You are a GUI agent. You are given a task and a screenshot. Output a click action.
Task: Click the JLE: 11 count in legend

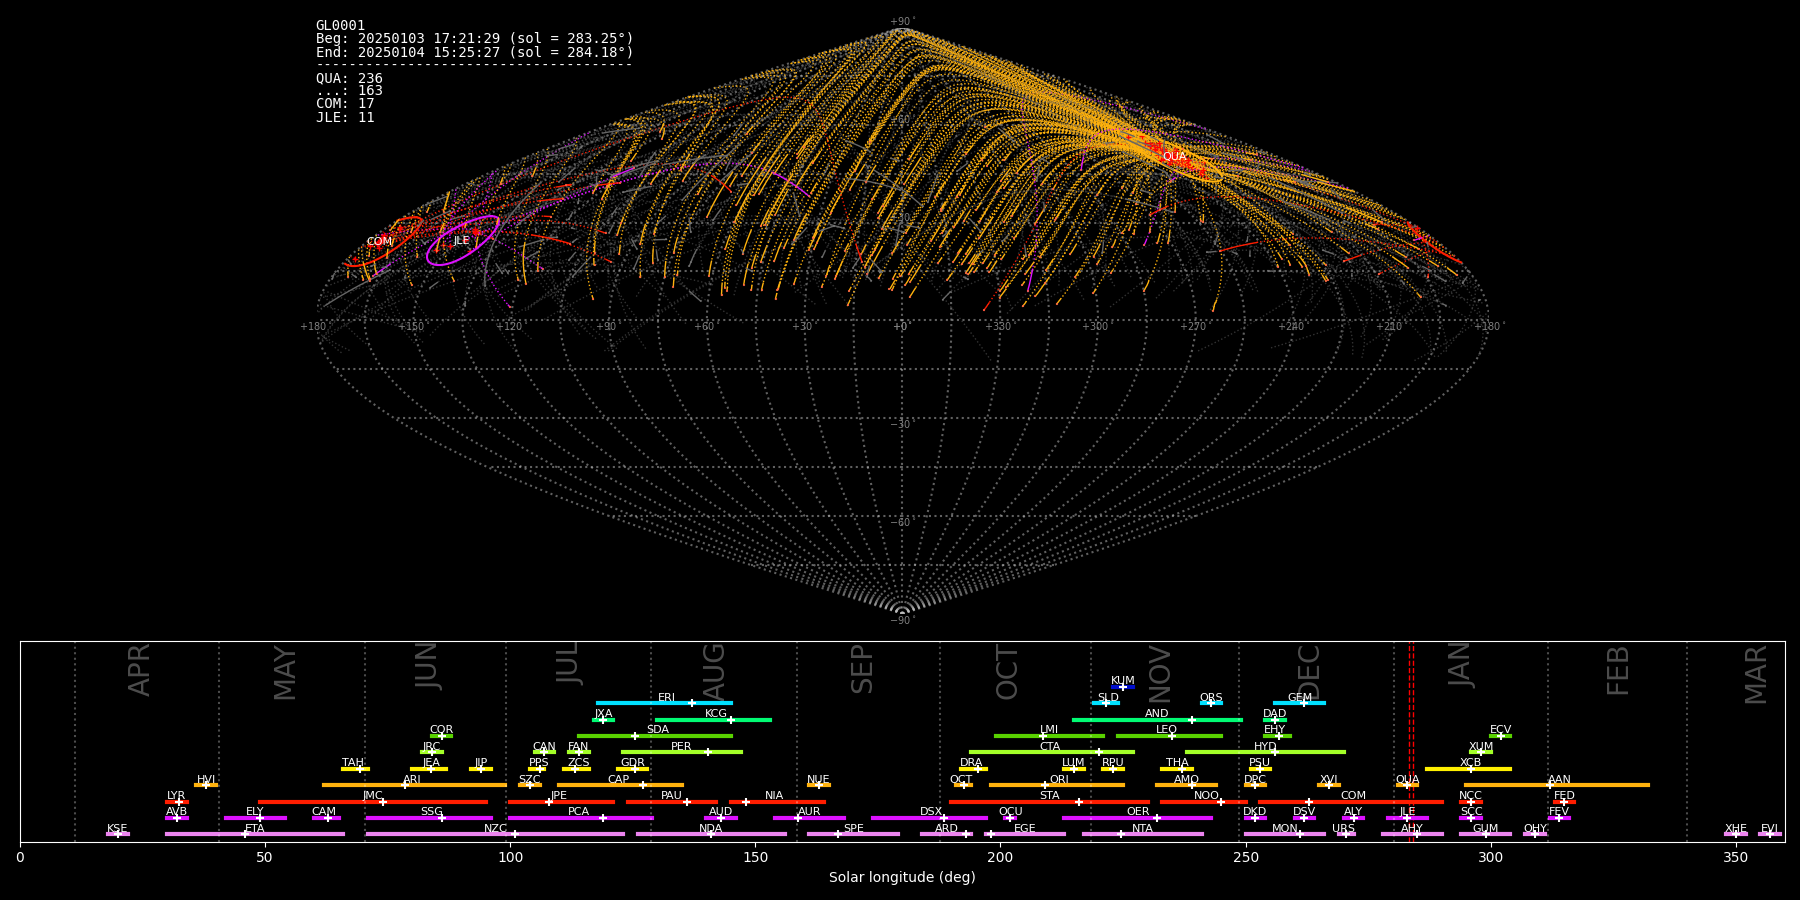pyautogui.click(x=345, y=118)
